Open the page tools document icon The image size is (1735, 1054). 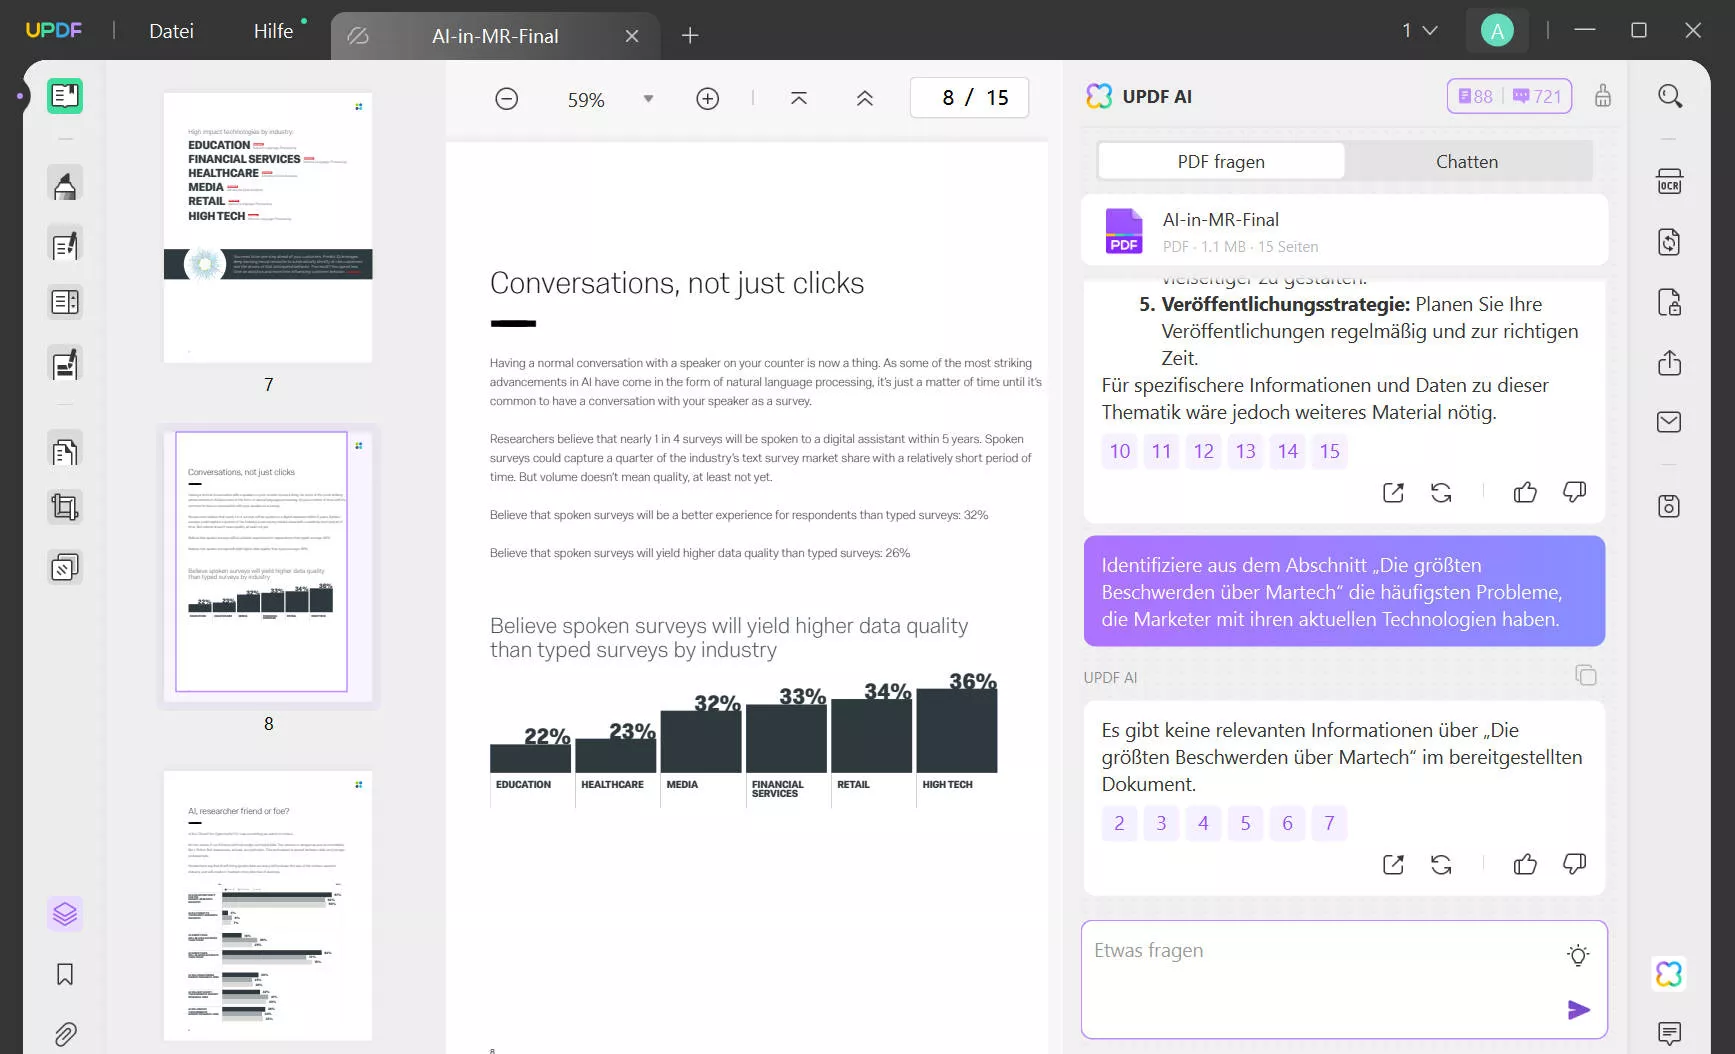pos(65,452)
